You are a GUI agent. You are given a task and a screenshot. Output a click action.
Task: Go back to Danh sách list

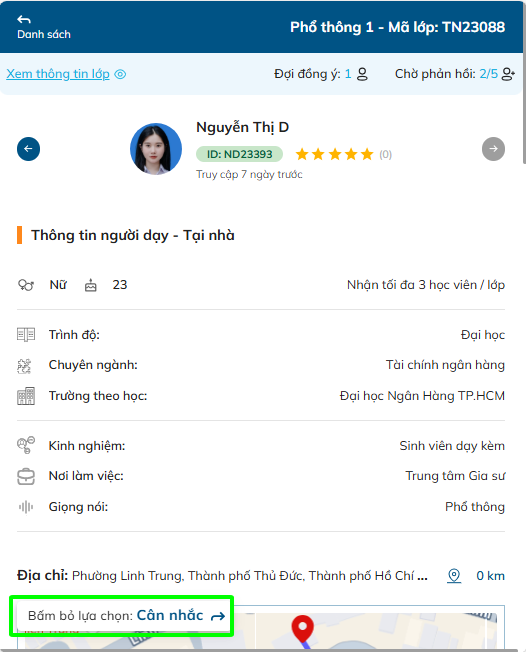point(44,27)
